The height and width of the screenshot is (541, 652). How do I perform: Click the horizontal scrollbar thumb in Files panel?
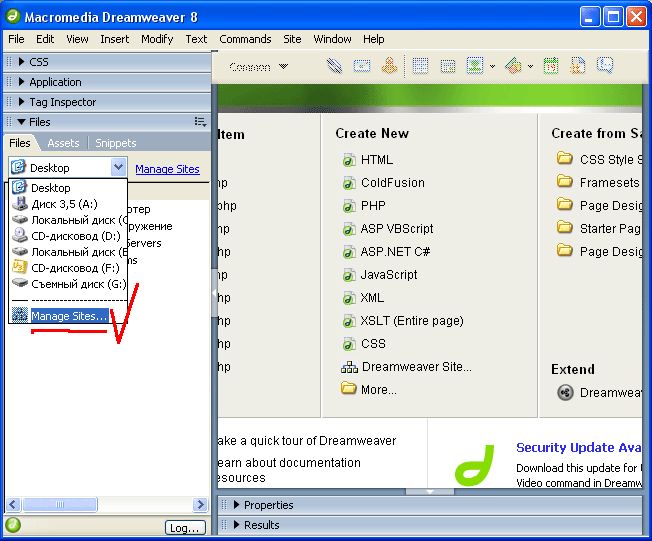60,504
